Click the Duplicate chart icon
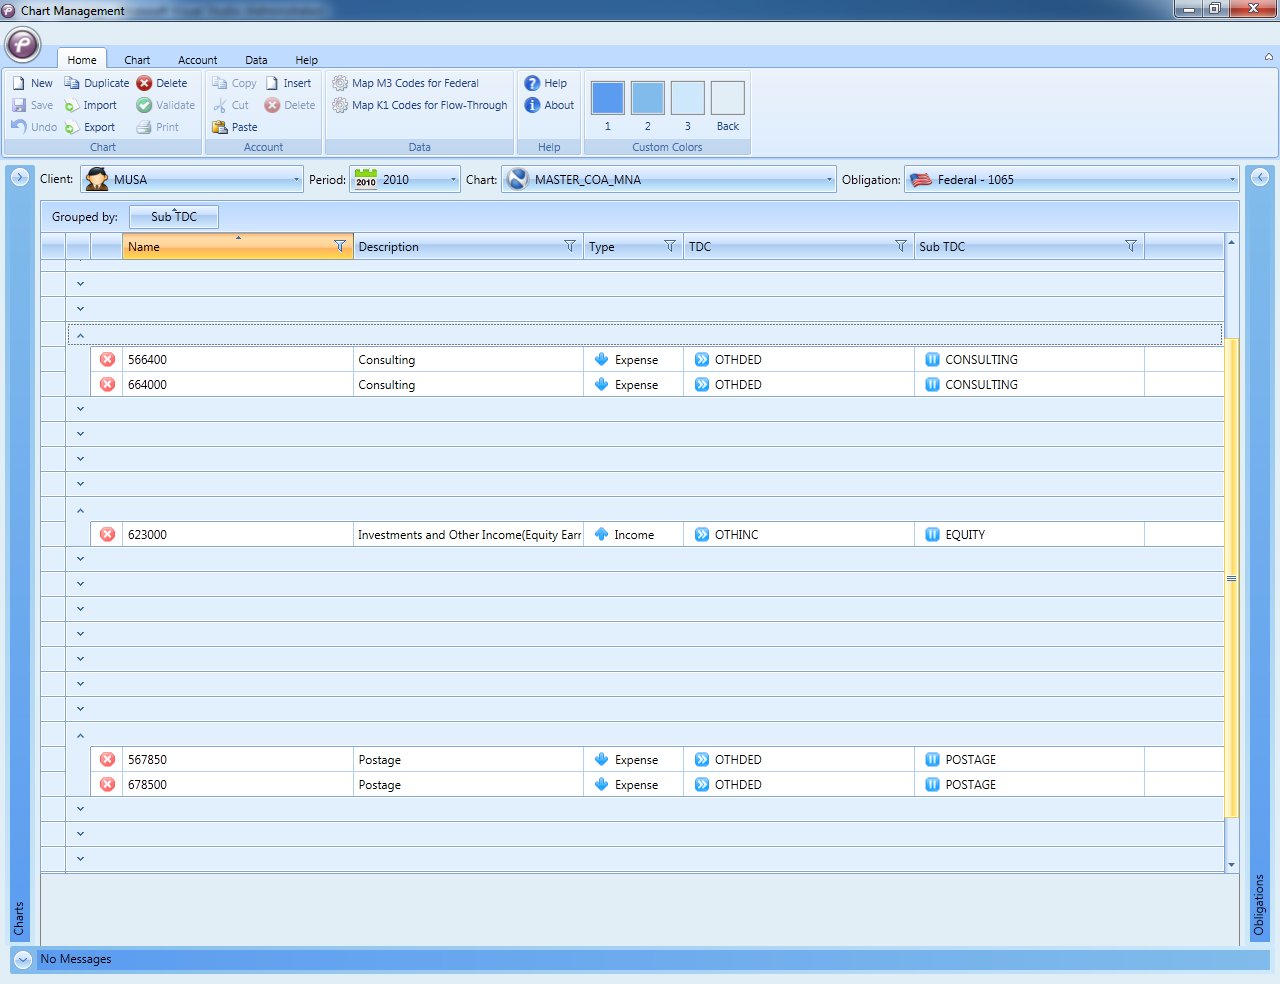 [x=72, y=83]
